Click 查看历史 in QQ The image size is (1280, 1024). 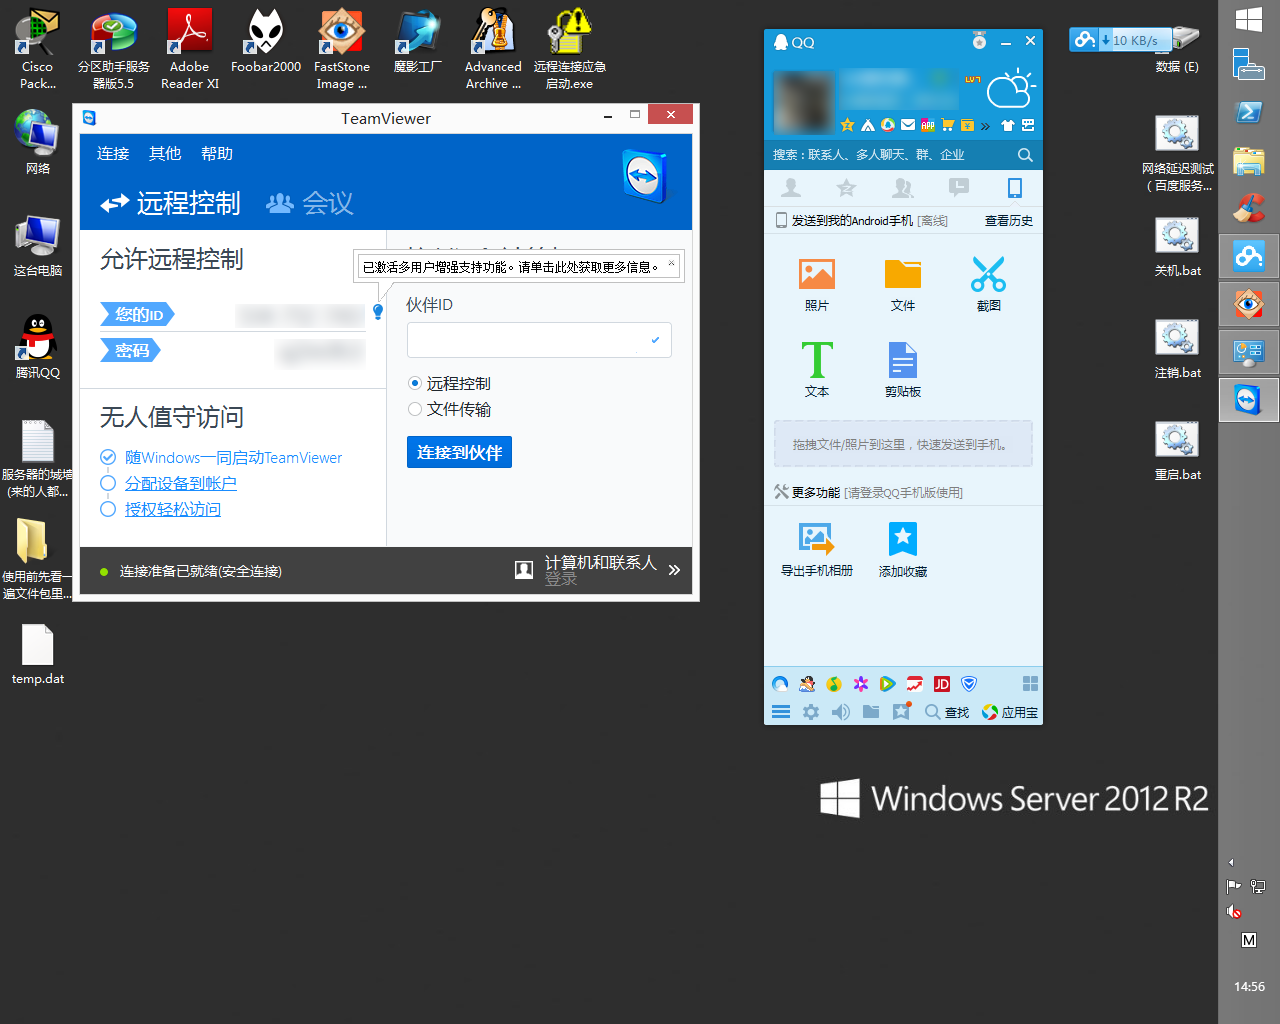1009,221
